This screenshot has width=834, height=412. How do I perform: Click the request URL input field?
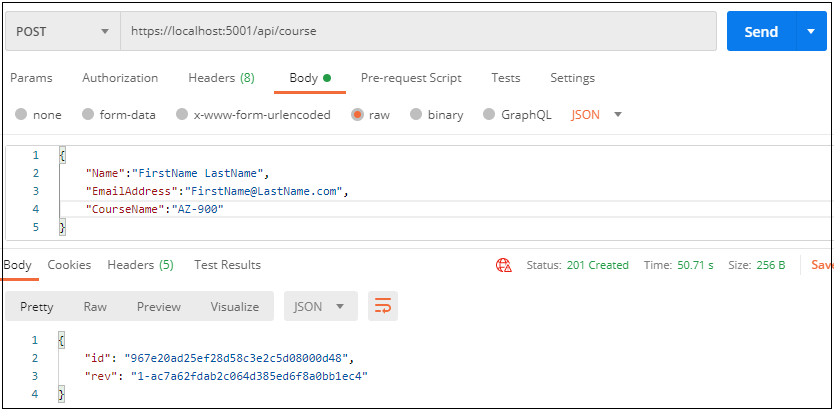[x=418, y=32]
